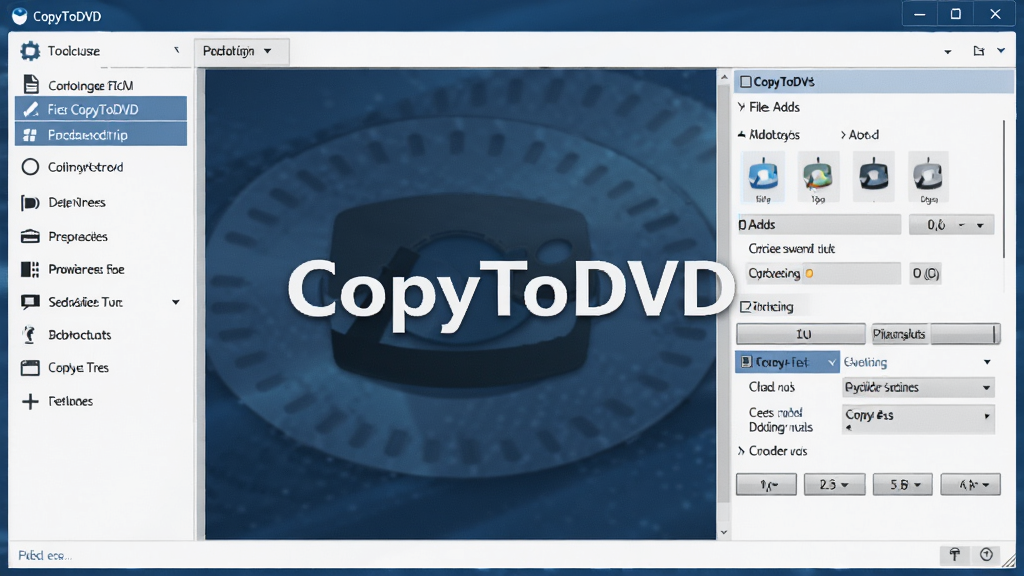
Task: Click the monitor icon beside Sedrsilies Tur
Action: 30,302
